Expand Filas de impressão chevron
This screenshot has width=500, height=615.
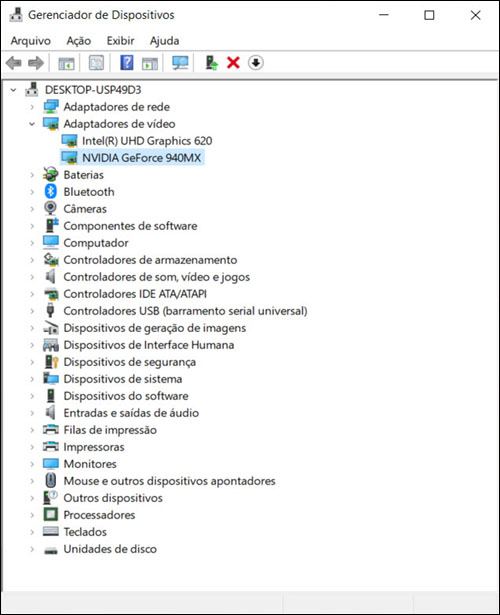pos(32,430)
